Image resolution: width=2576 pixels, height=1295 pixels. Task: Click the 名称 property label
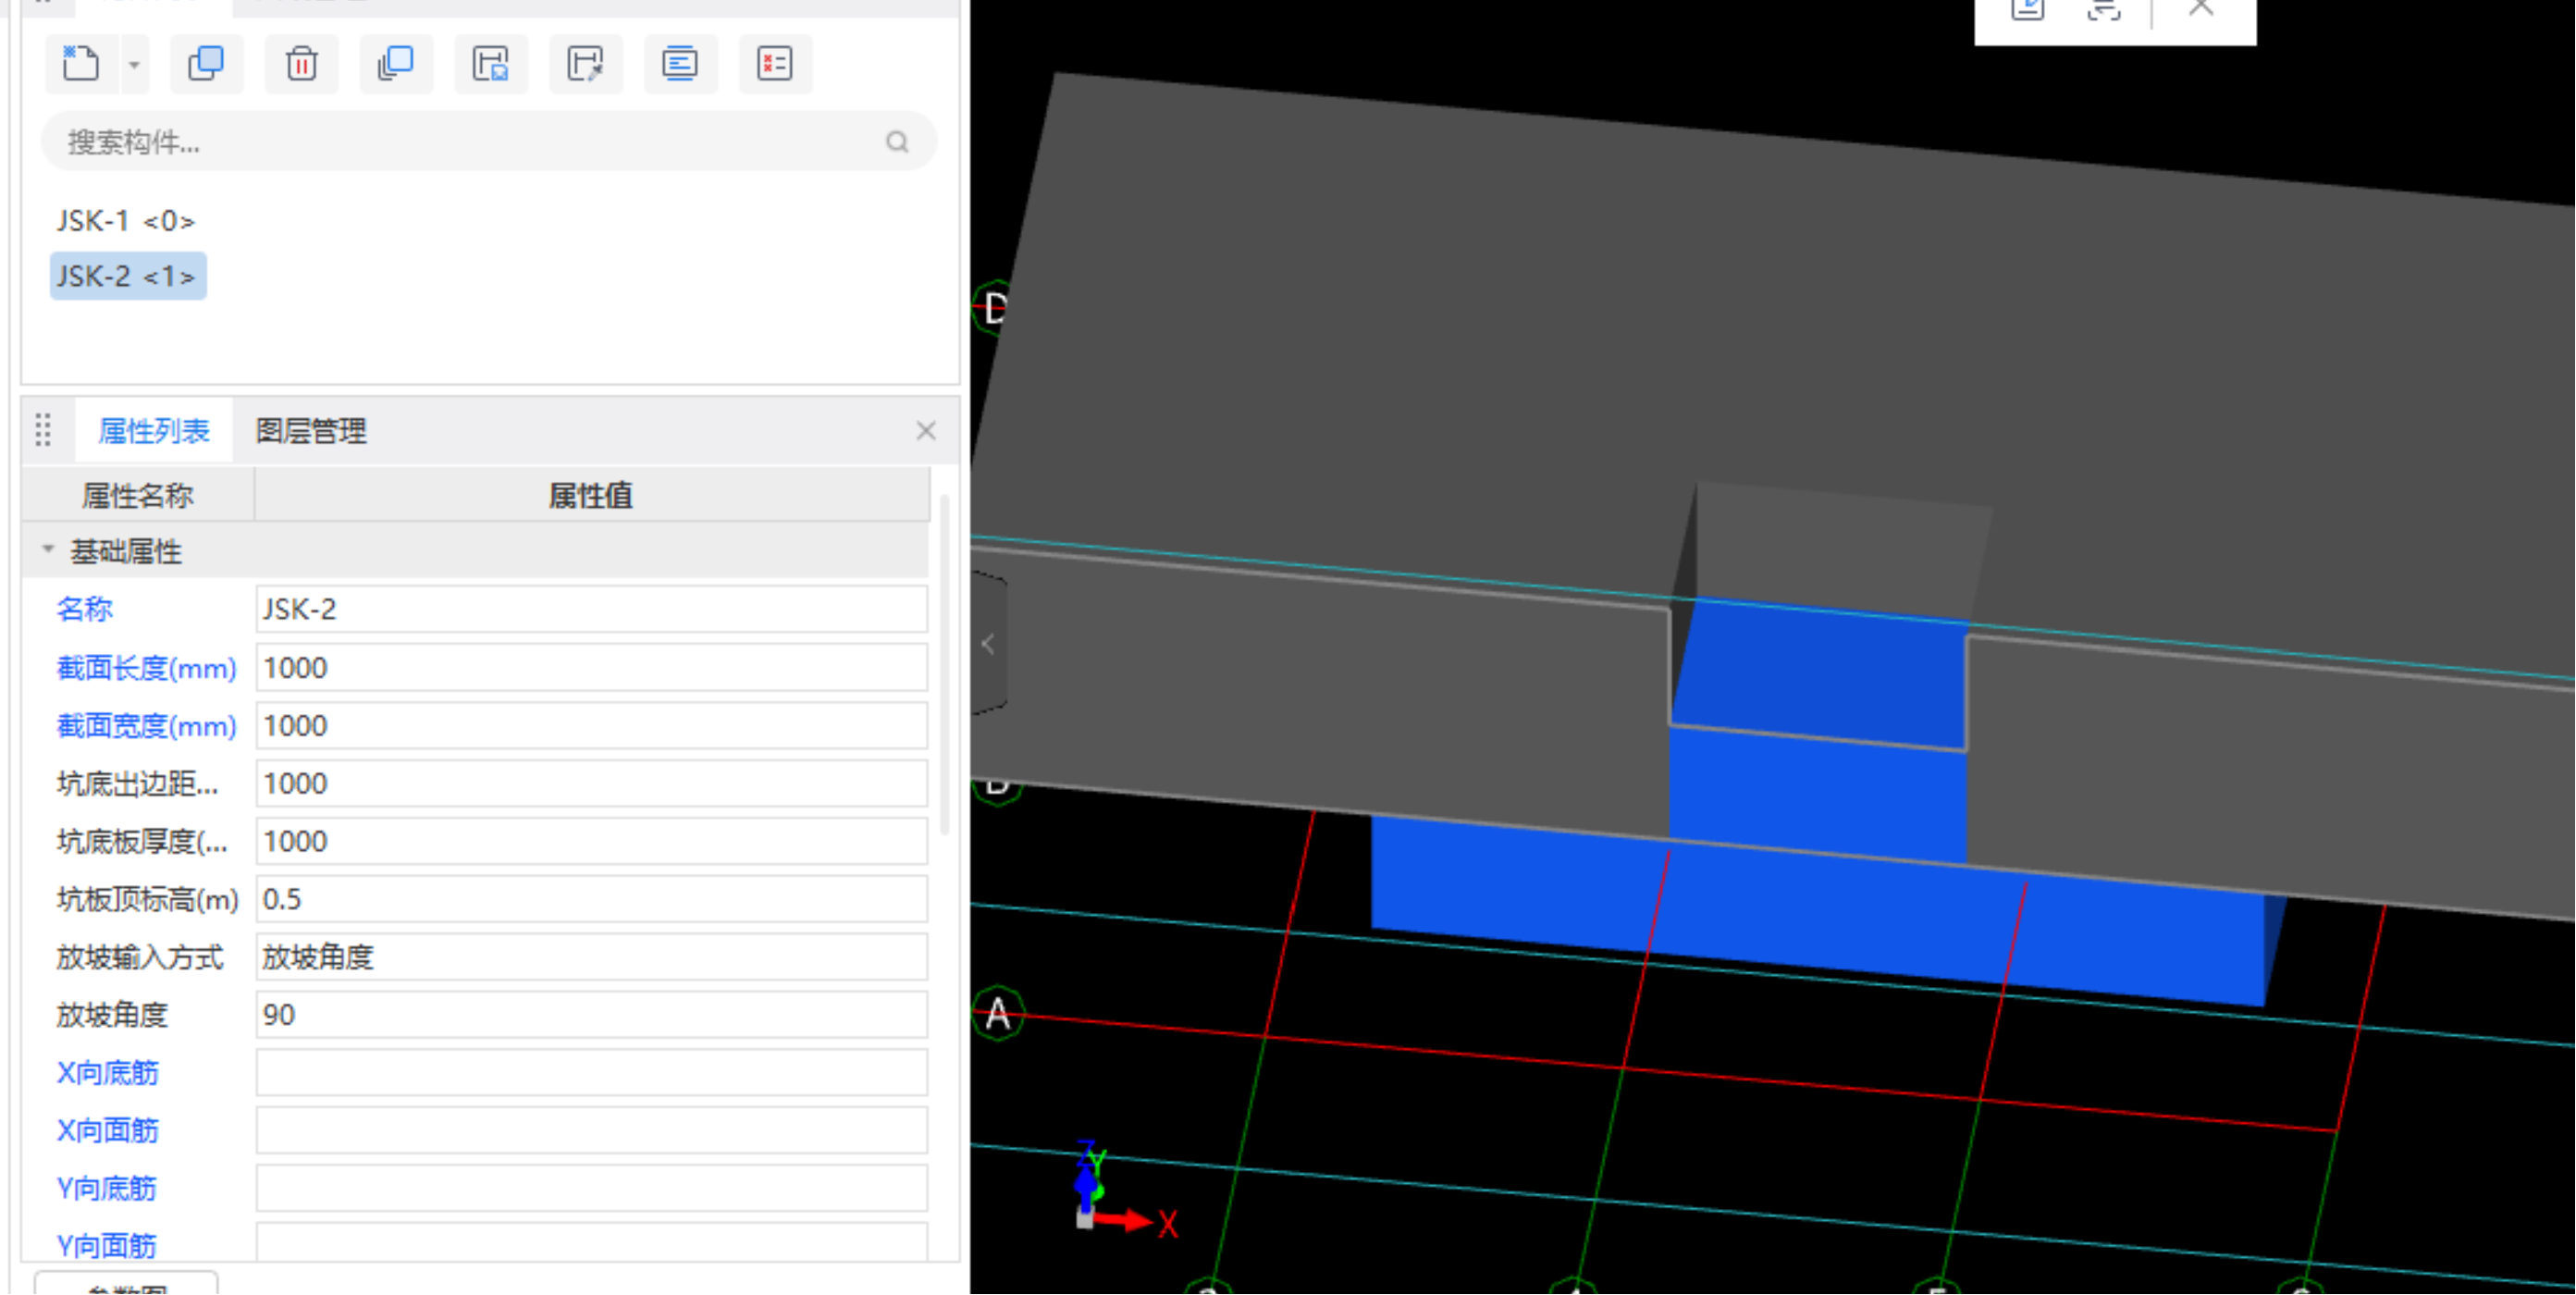click(85, 609)
